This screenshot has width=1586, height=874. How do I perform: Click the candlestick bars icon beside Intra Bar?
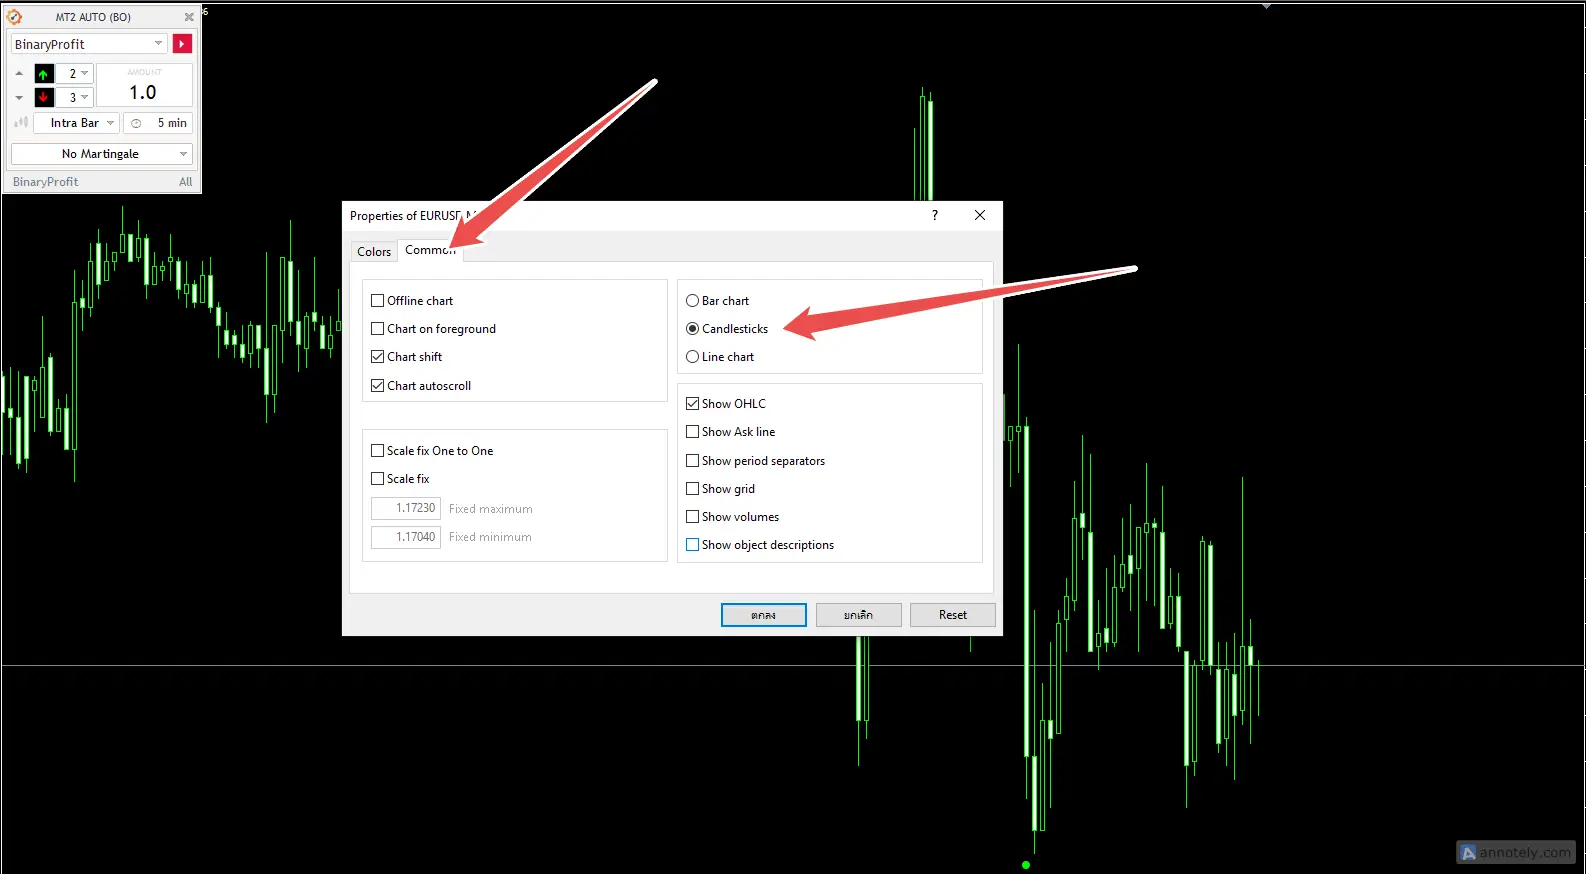coord(21,122)
